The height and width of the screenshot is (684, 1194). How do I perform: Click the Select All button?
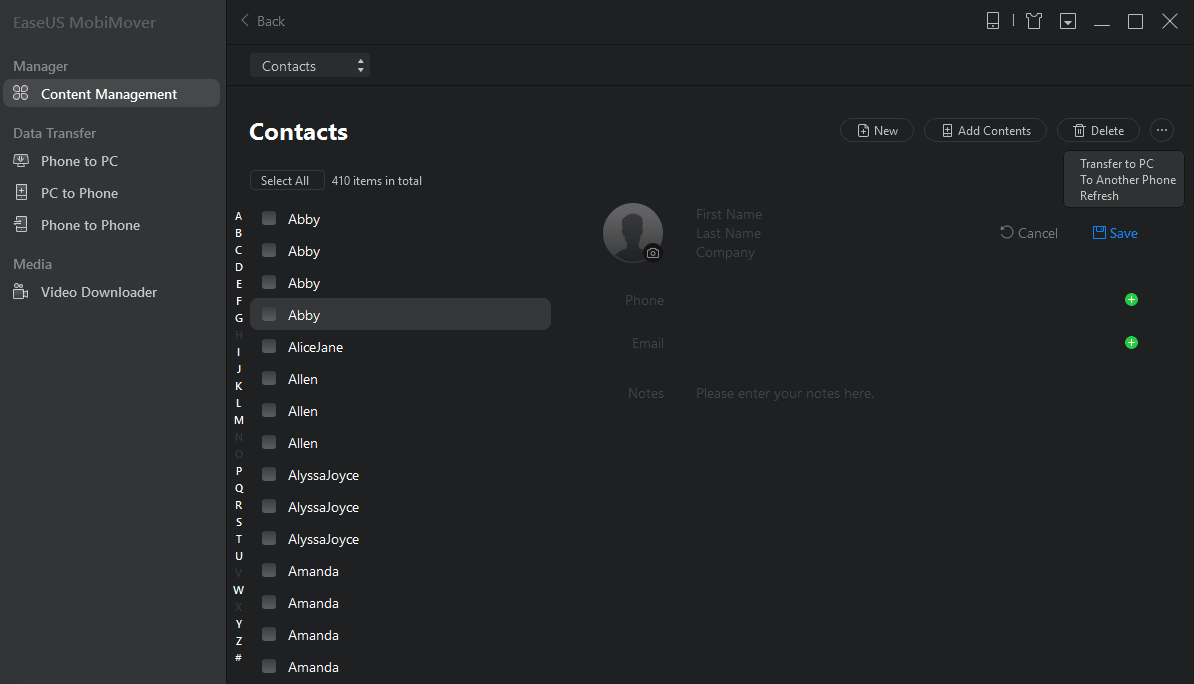coord(285,181)
